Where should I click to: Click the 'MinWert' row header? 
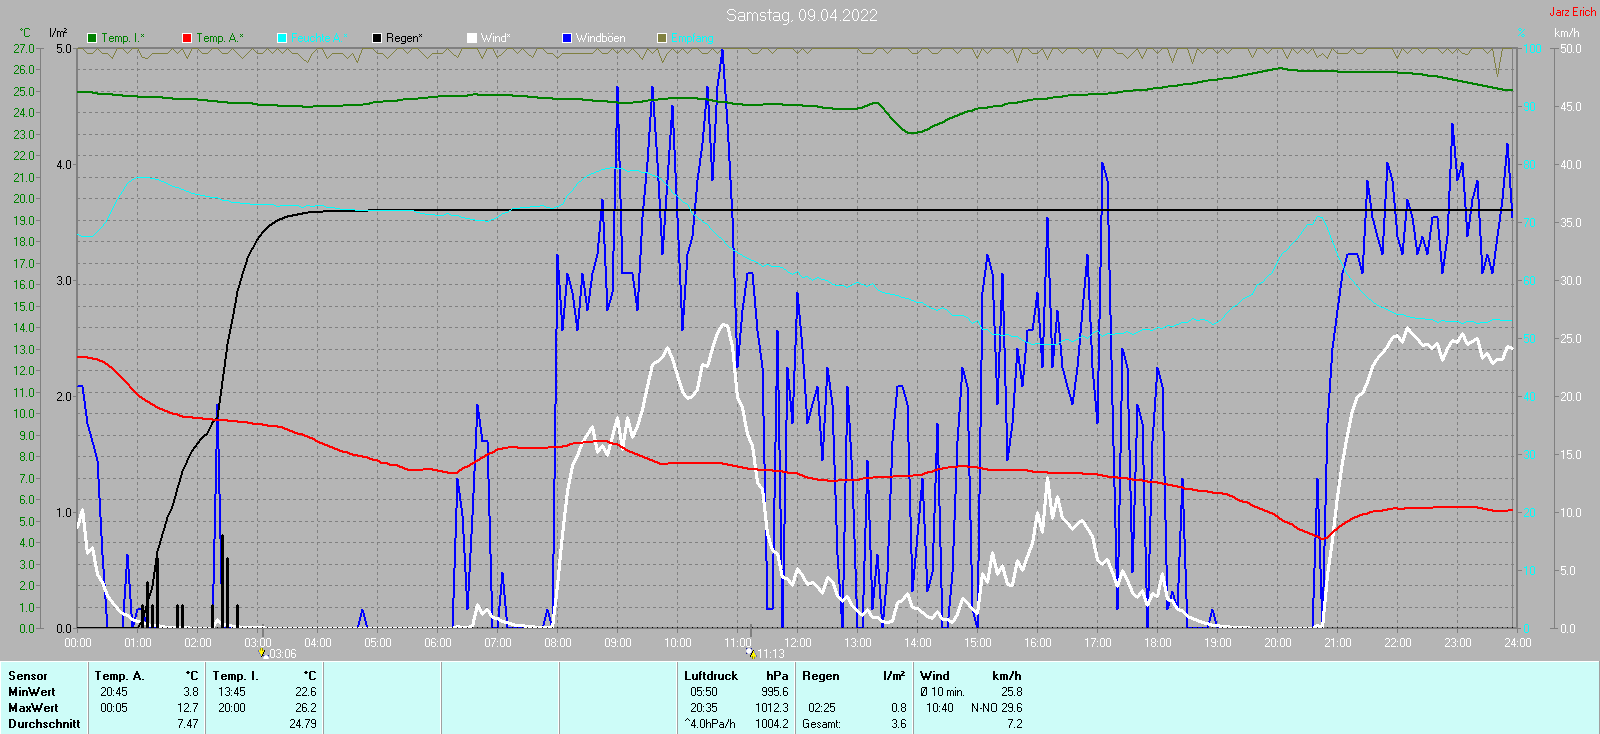(x=32, y=692)
